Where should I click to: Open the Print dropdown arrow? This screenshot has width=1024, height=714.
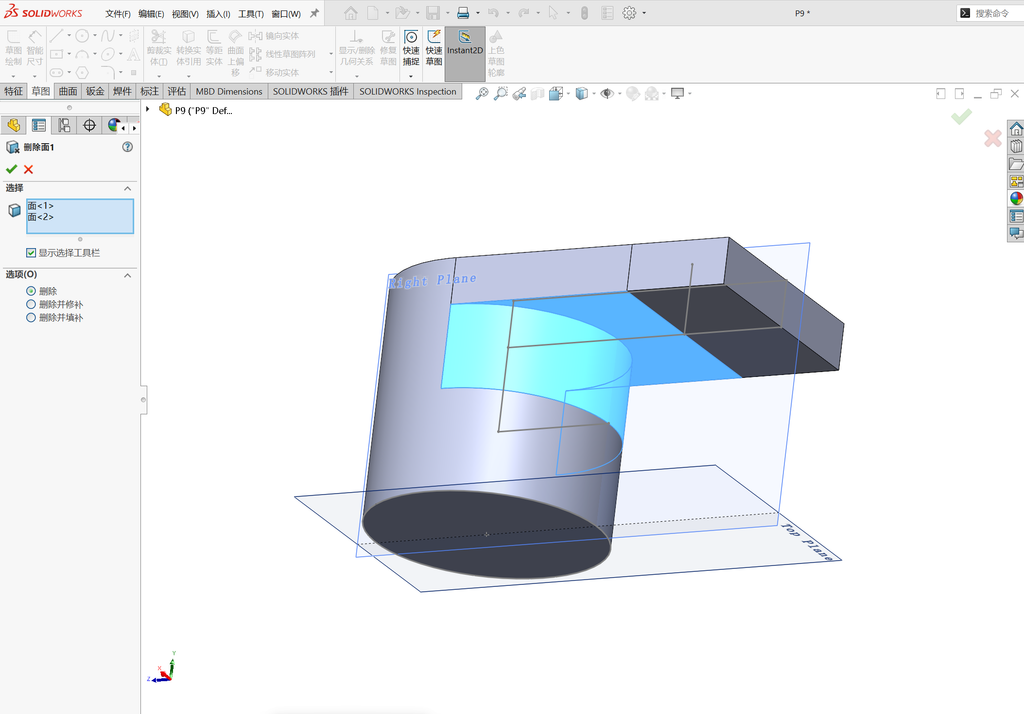click(x=478, y=13)
